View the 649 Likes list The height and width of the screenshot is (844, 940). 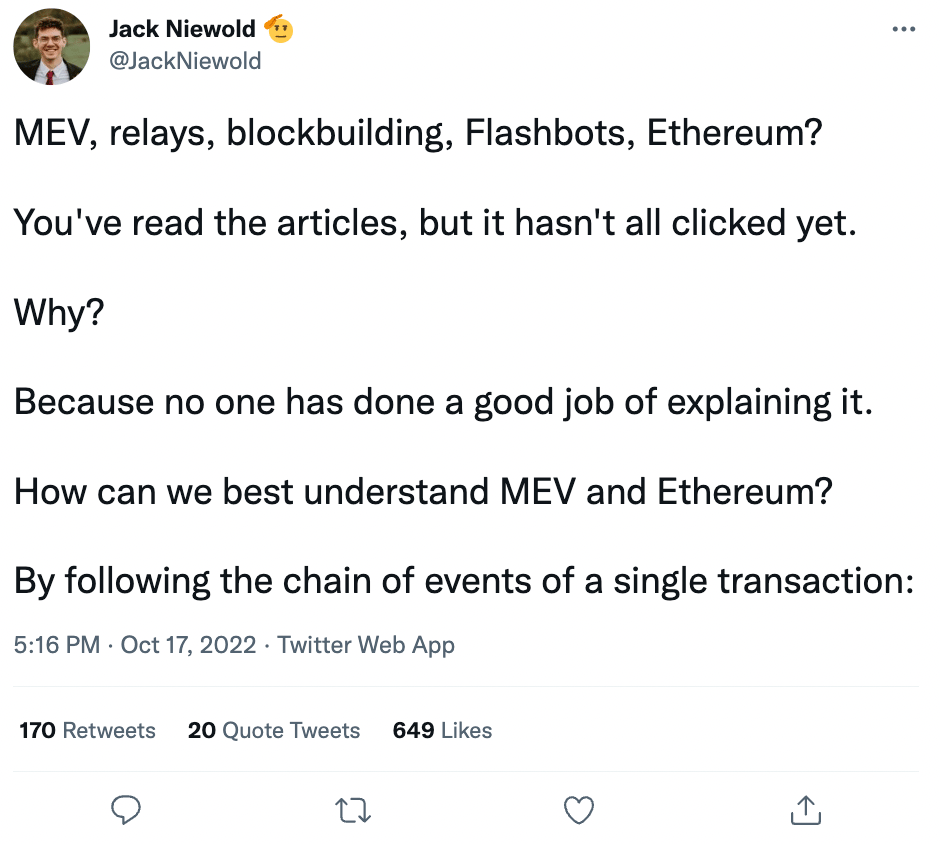coord(442,730)
